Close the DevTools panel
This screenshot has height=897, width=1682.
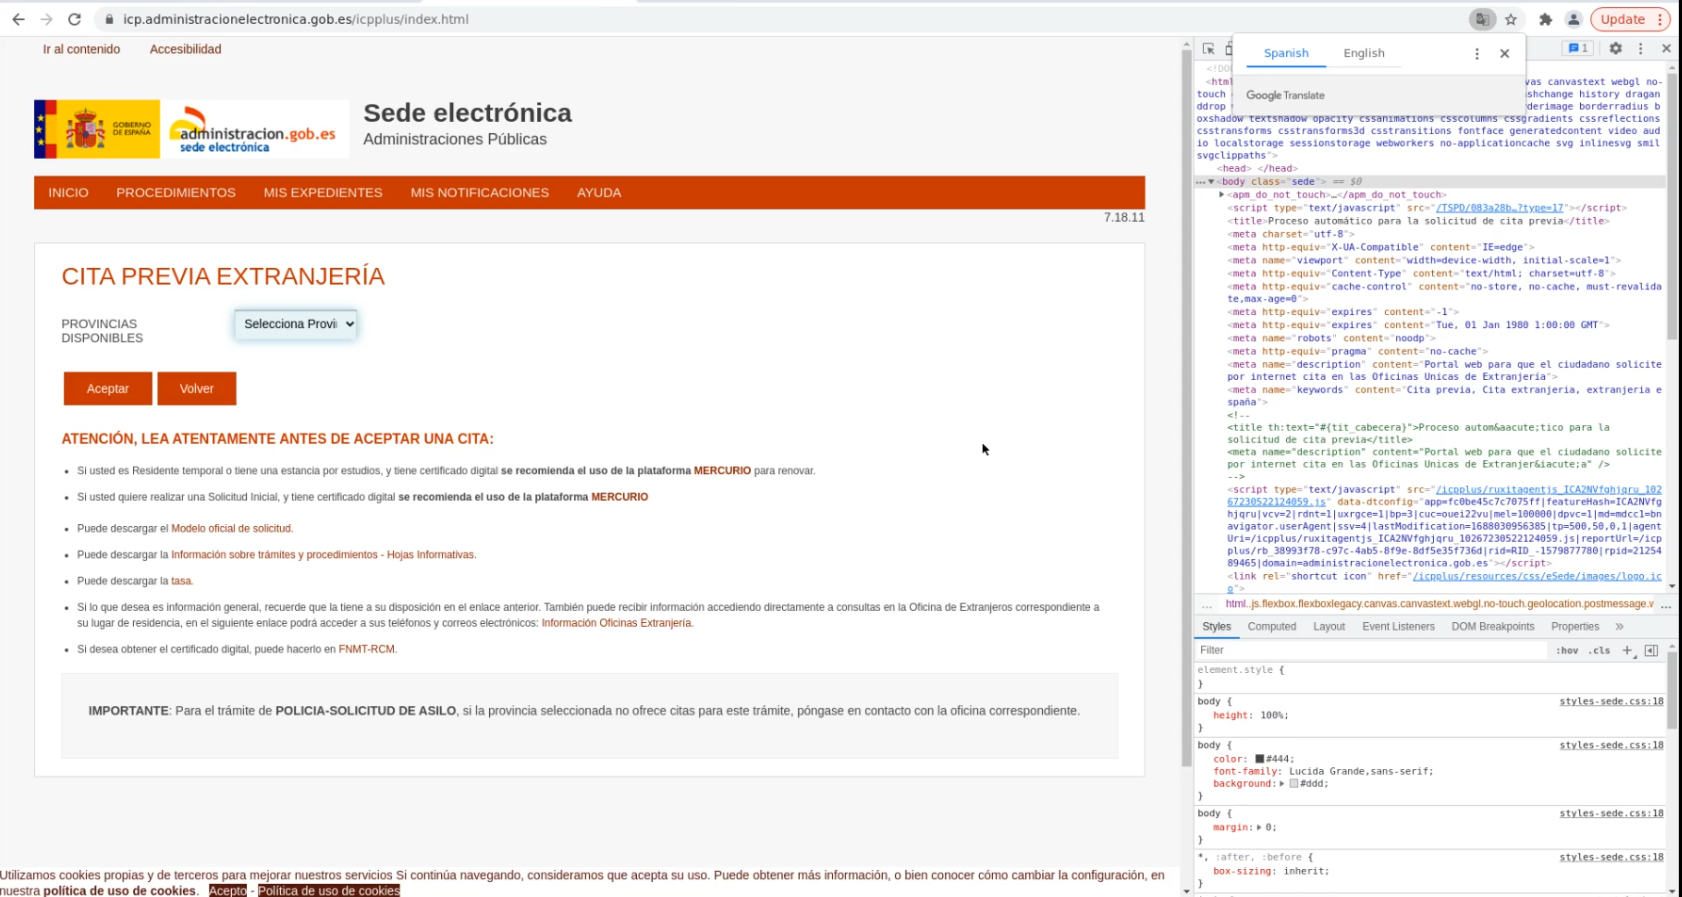pos(1666,48)
